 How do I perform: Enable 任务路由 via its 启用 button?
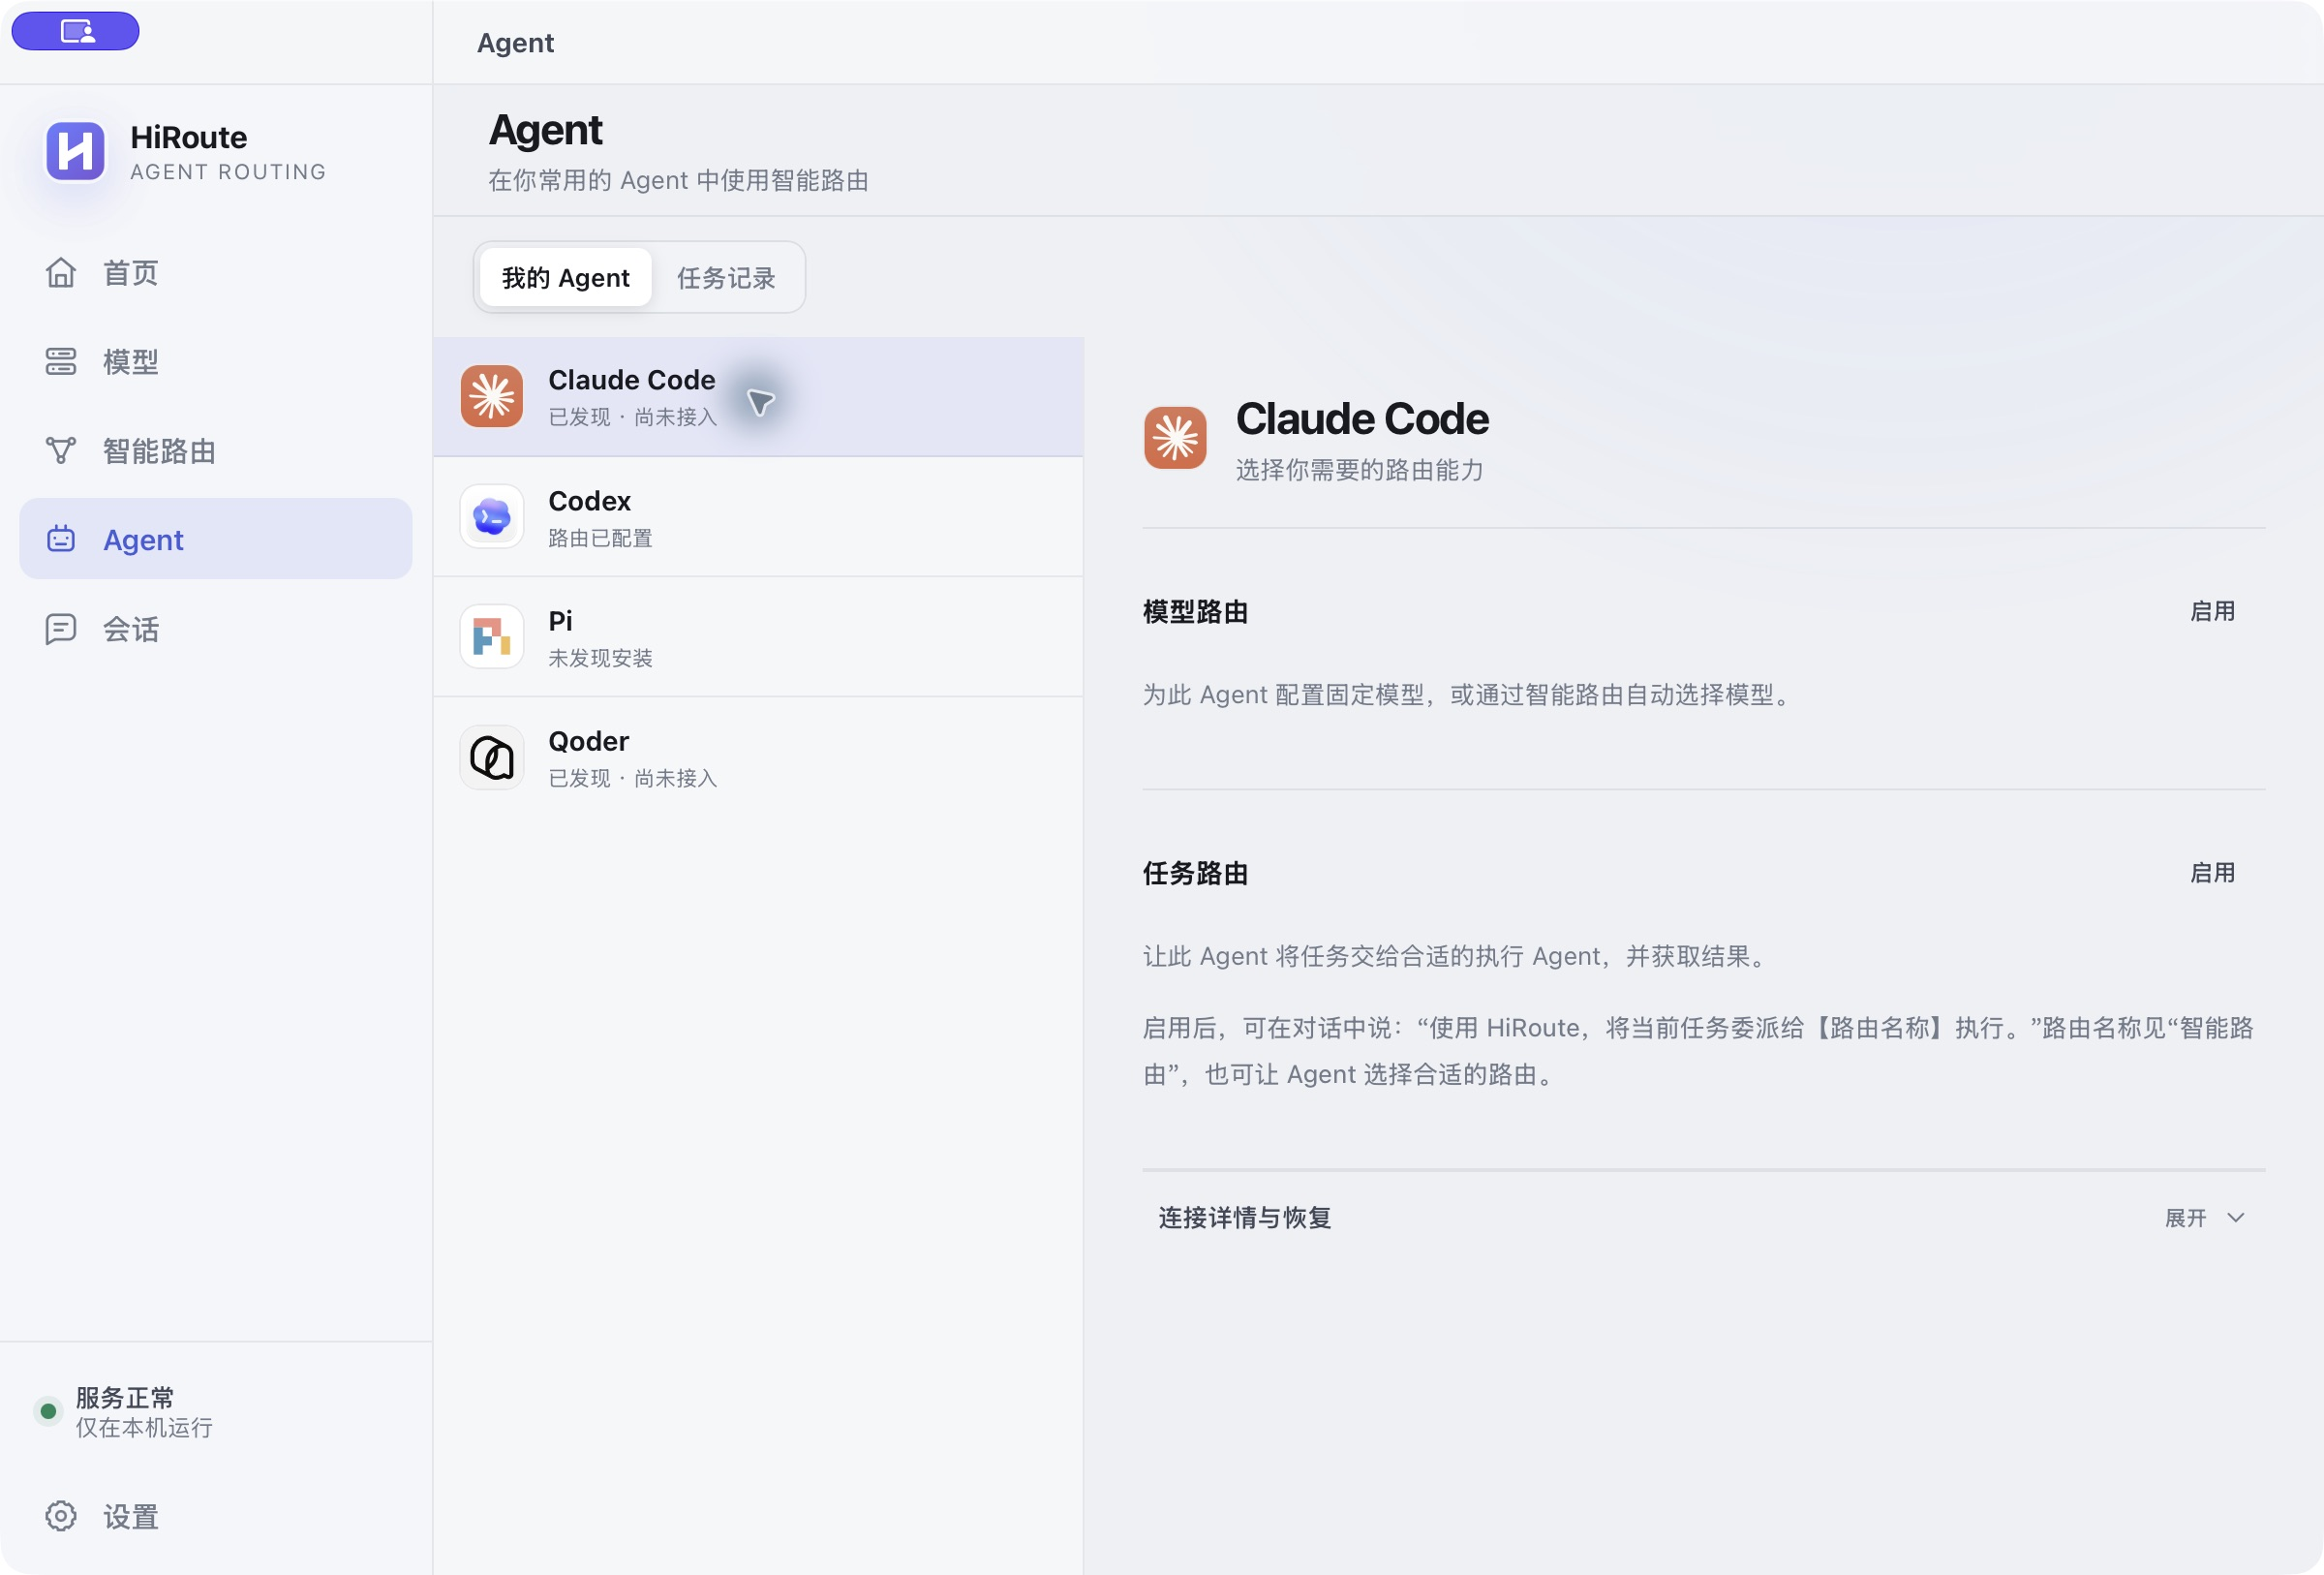[2212, 873]
